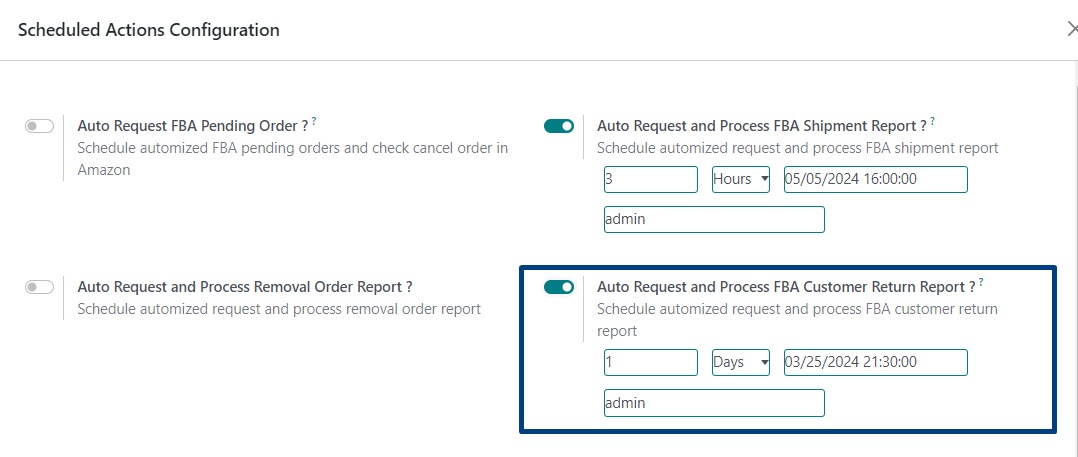The height and width of the screenshot is (457, 1078).
Task: Click description 'Schedule automized request and process FBA customer return report'
Action: point(797,320)
